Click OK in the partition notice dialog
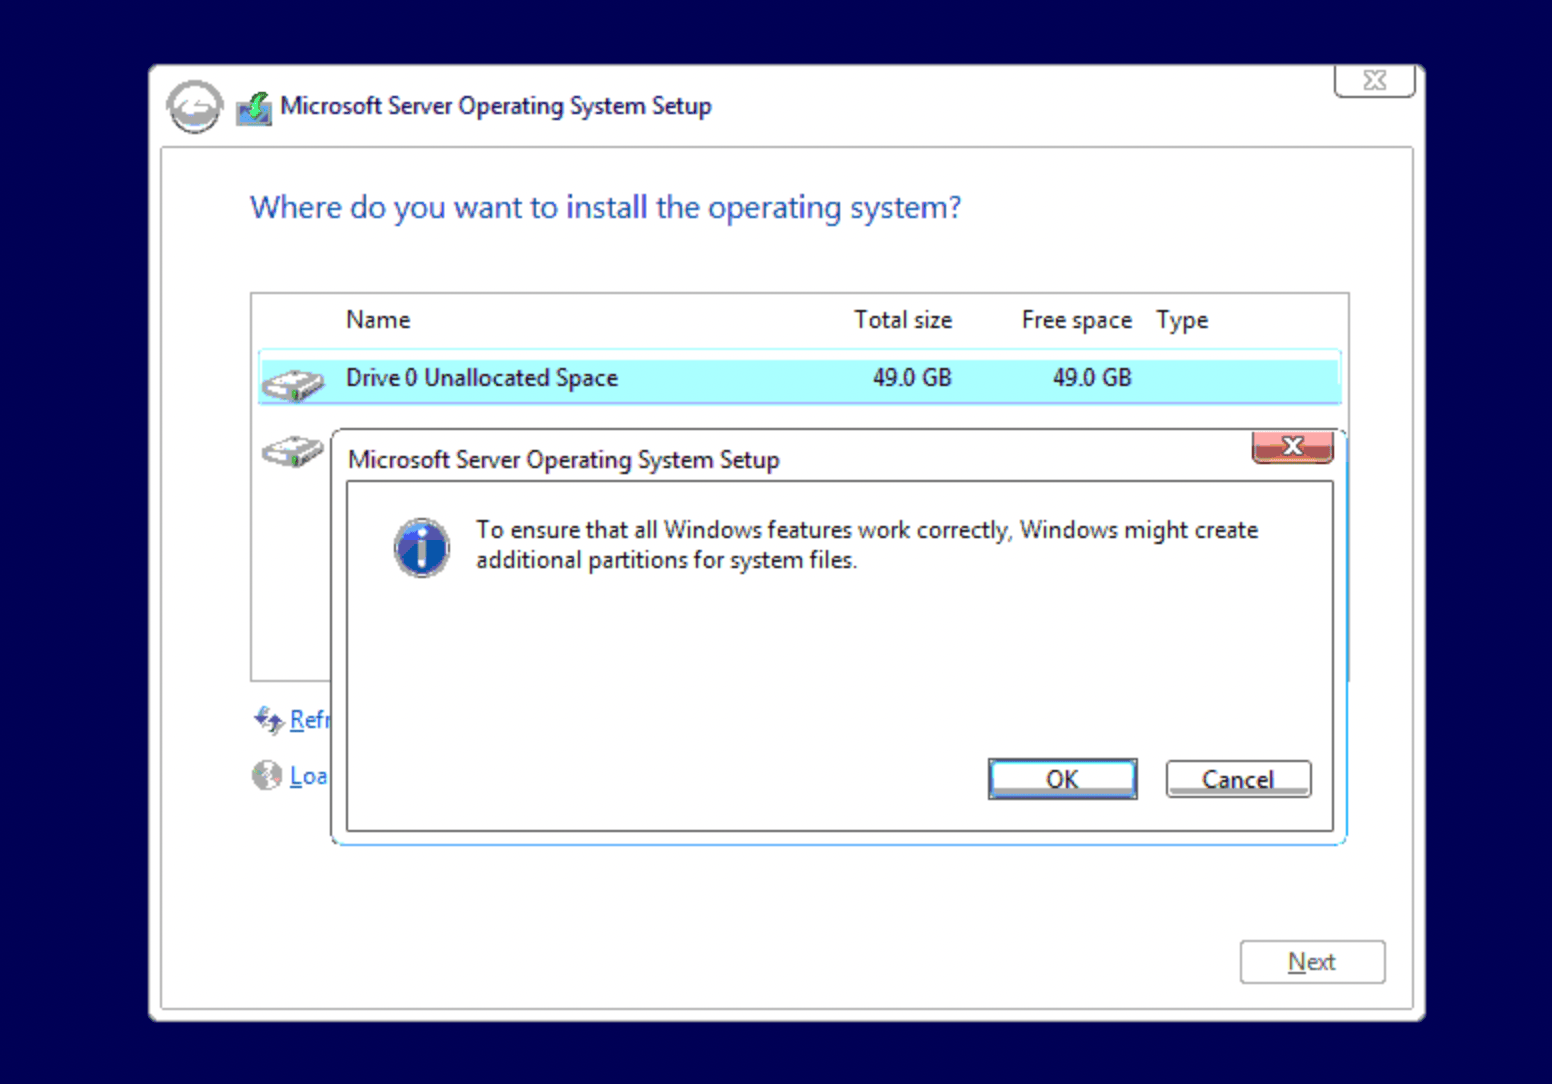Image resolution: width=1552 pixels, height=1084 pixels. pos(1062,779)
